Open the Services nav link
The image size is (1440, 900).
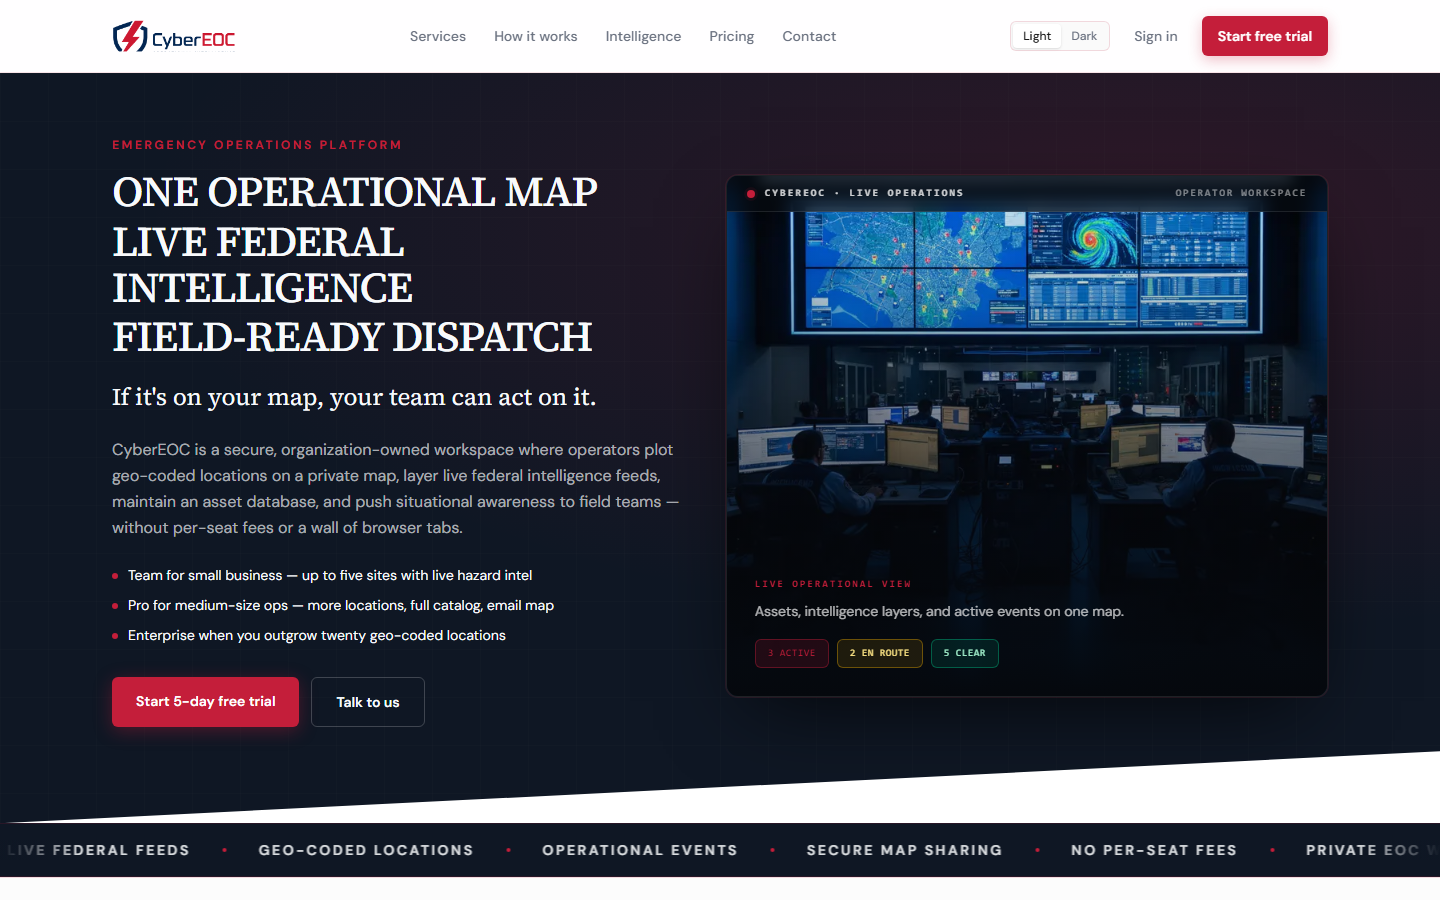tap(438, 36)
